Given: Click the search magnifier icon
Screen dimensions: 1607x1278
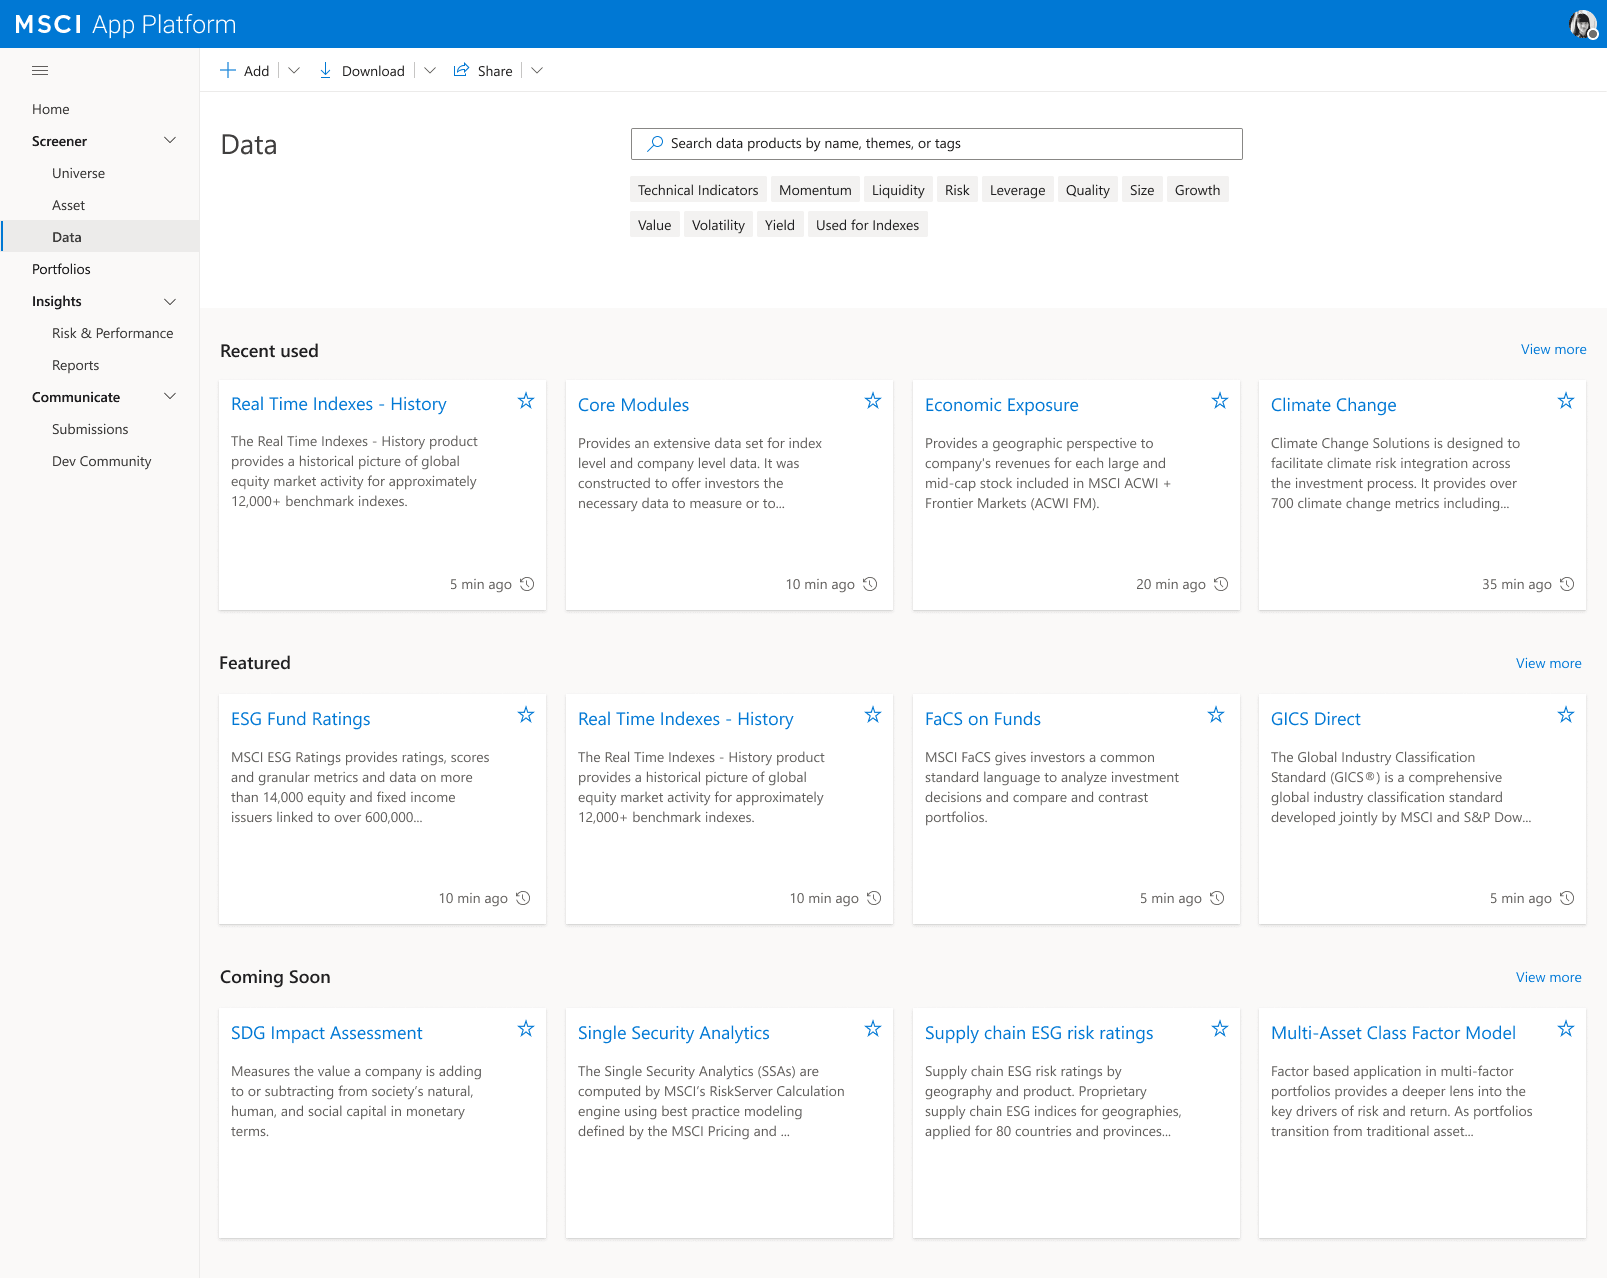Looking at the screenshot, I should coord(655,143).
